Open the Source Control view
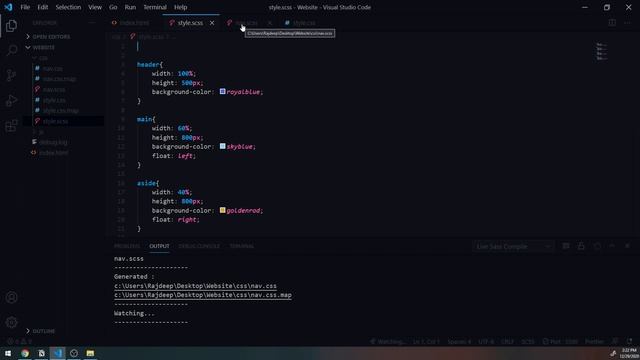 (11, 75)
